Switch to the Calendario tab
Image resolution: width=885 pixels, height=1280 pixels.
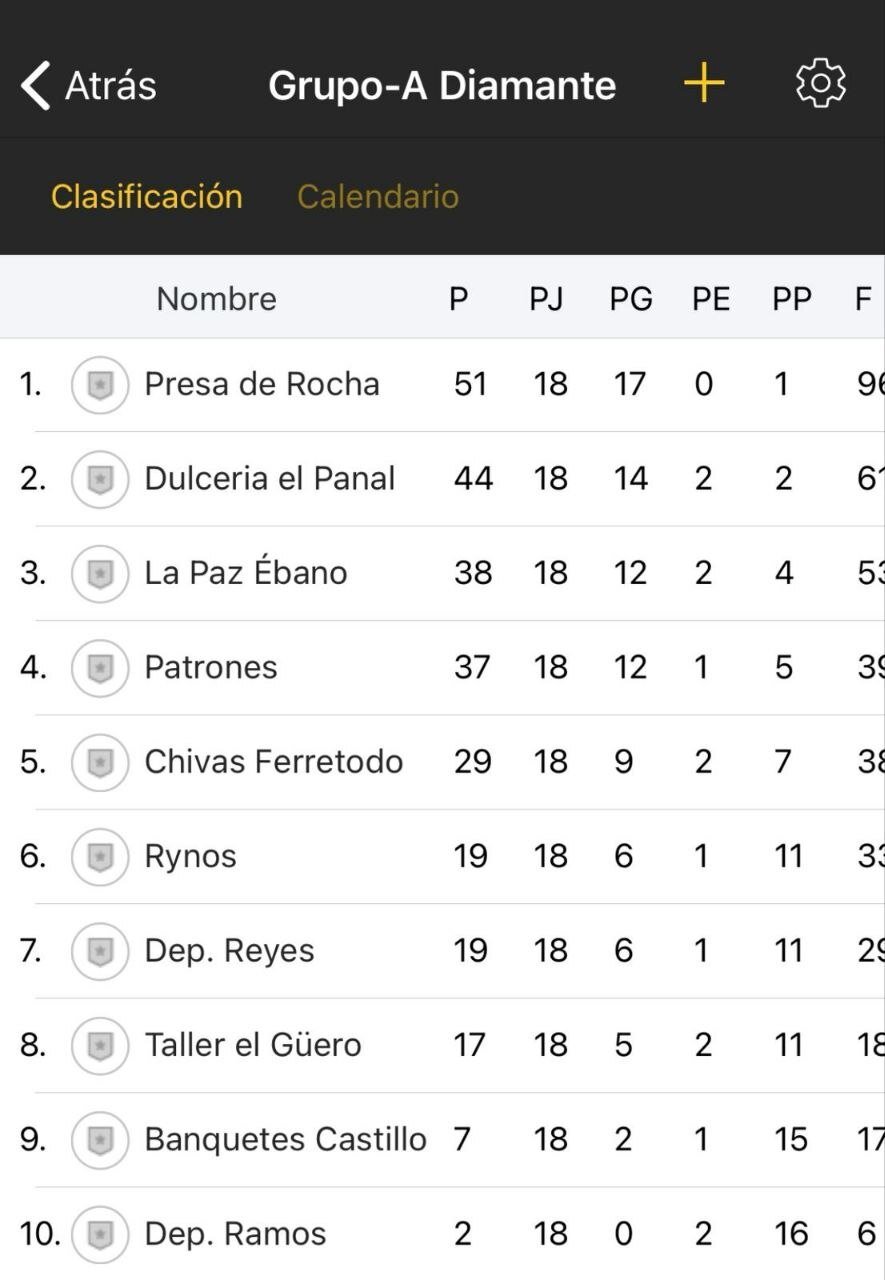click(x=378, y=196)
